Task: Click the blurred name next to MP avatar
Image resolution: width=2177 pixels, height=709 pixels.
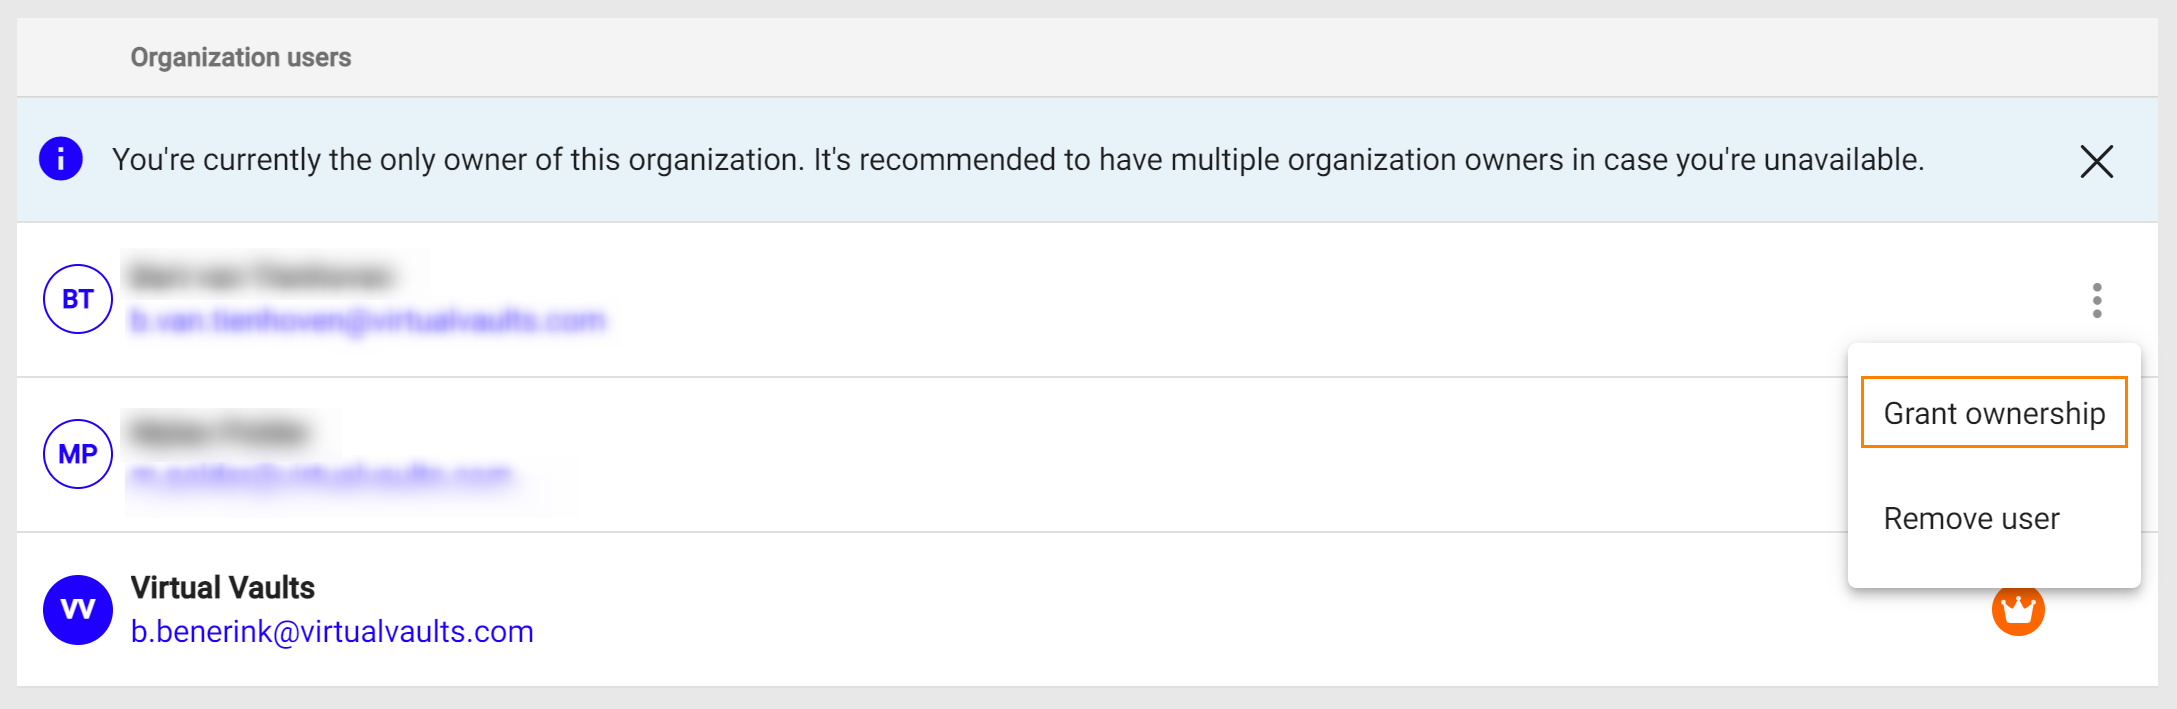Action: (x=219, y=432)
